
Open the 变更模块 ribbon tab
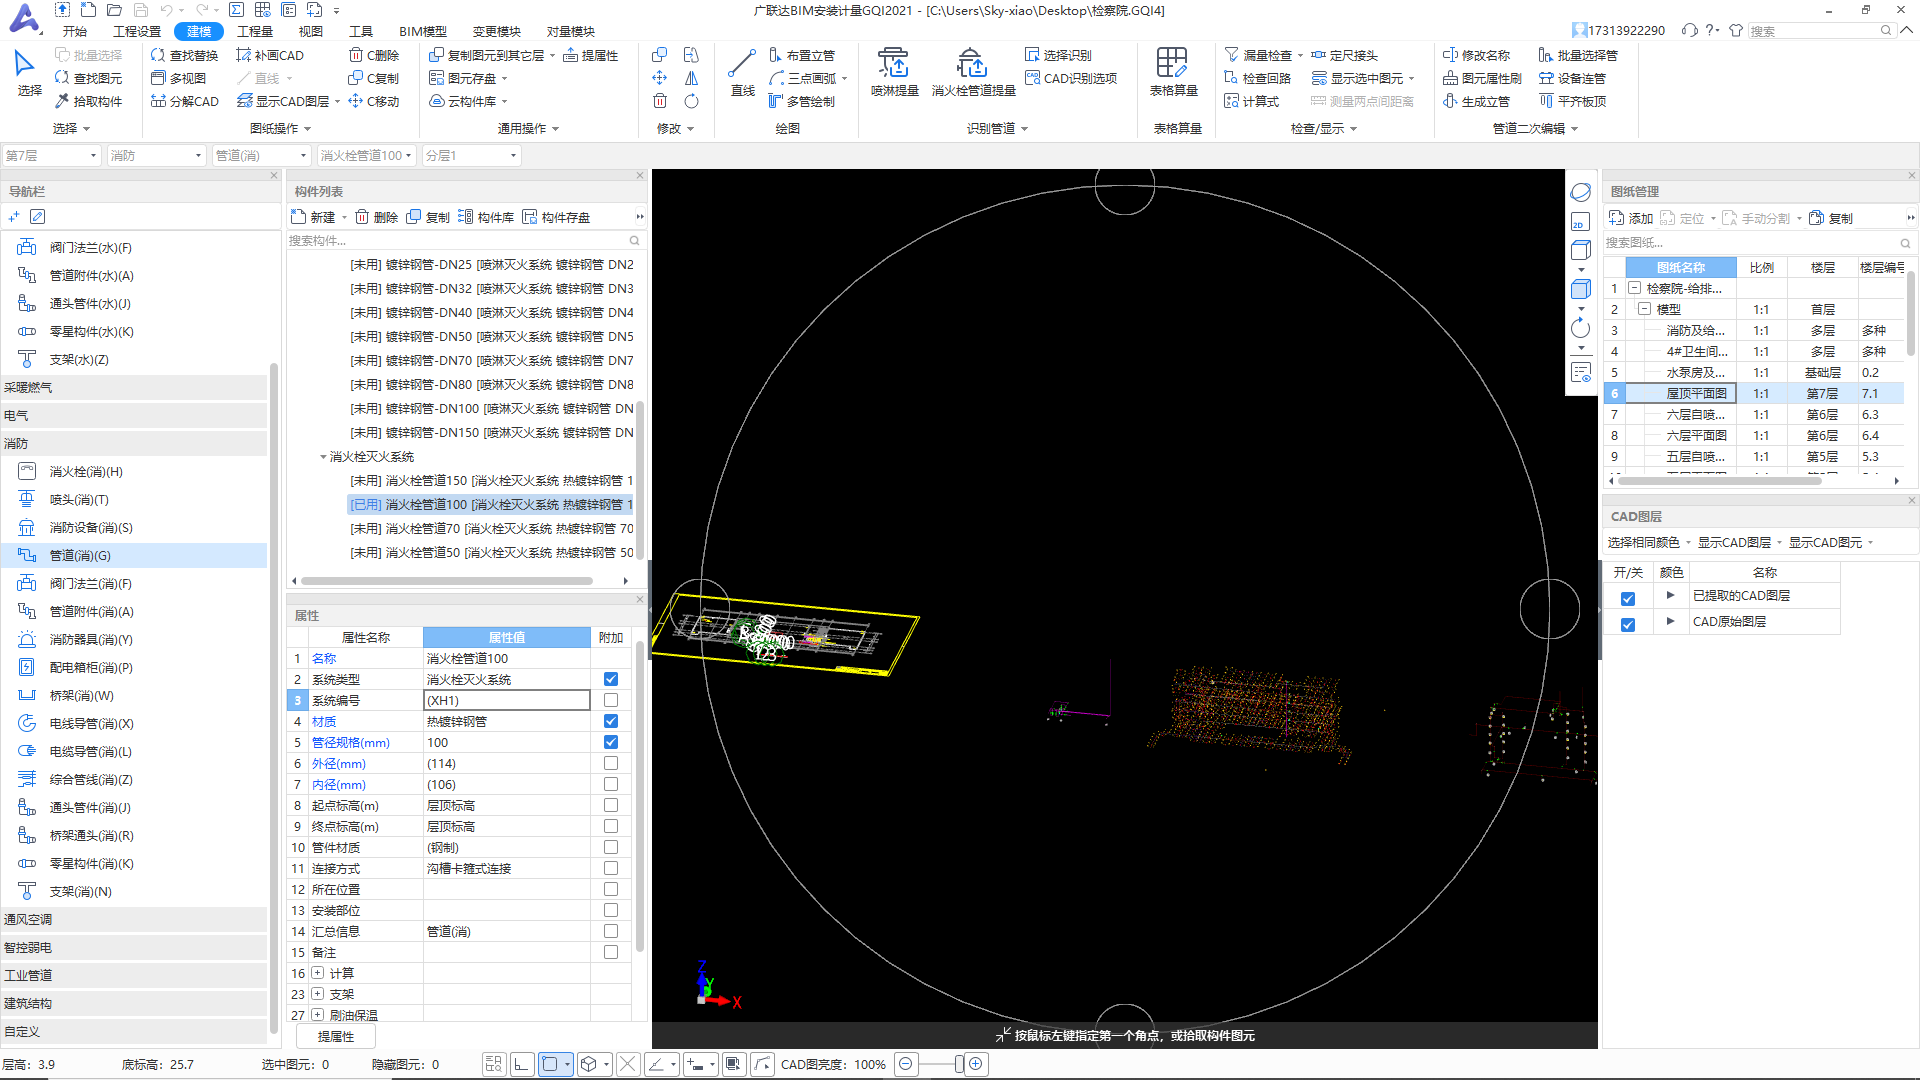pos(497,31)
